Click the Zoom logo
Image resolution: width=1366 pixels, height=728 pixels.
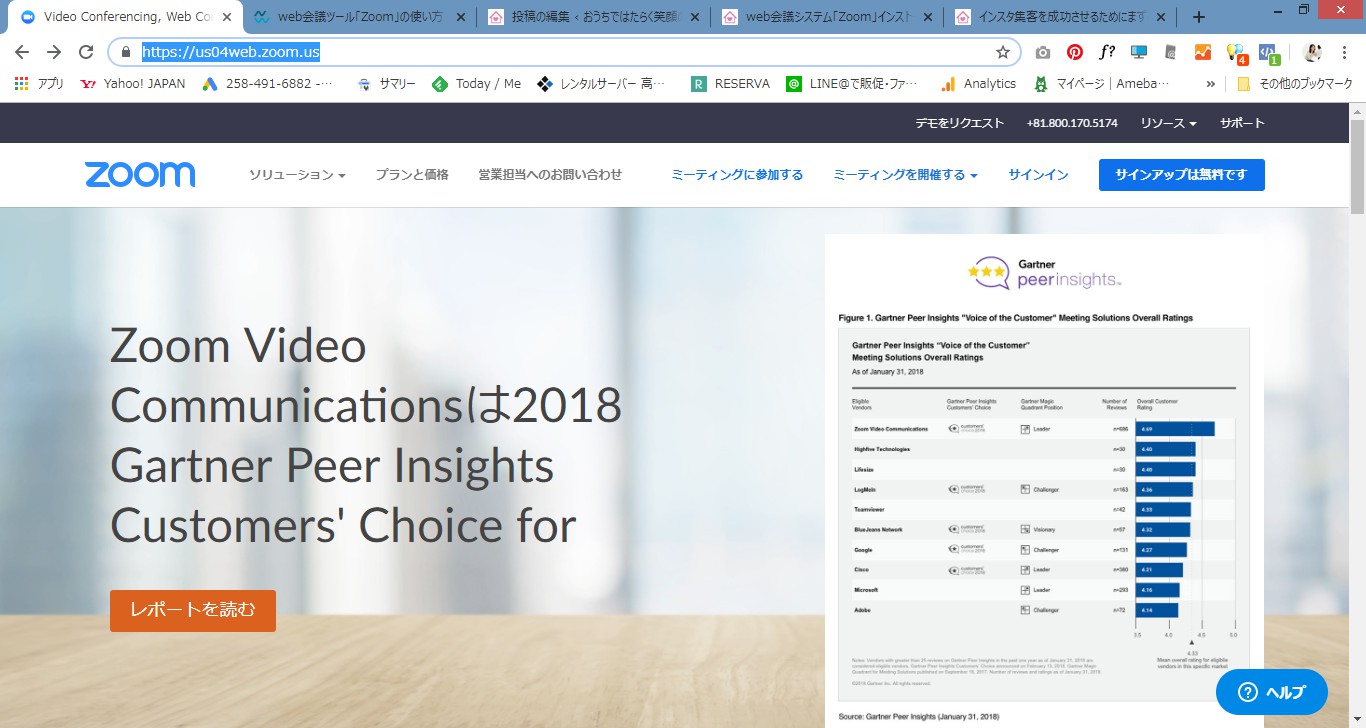140,174
